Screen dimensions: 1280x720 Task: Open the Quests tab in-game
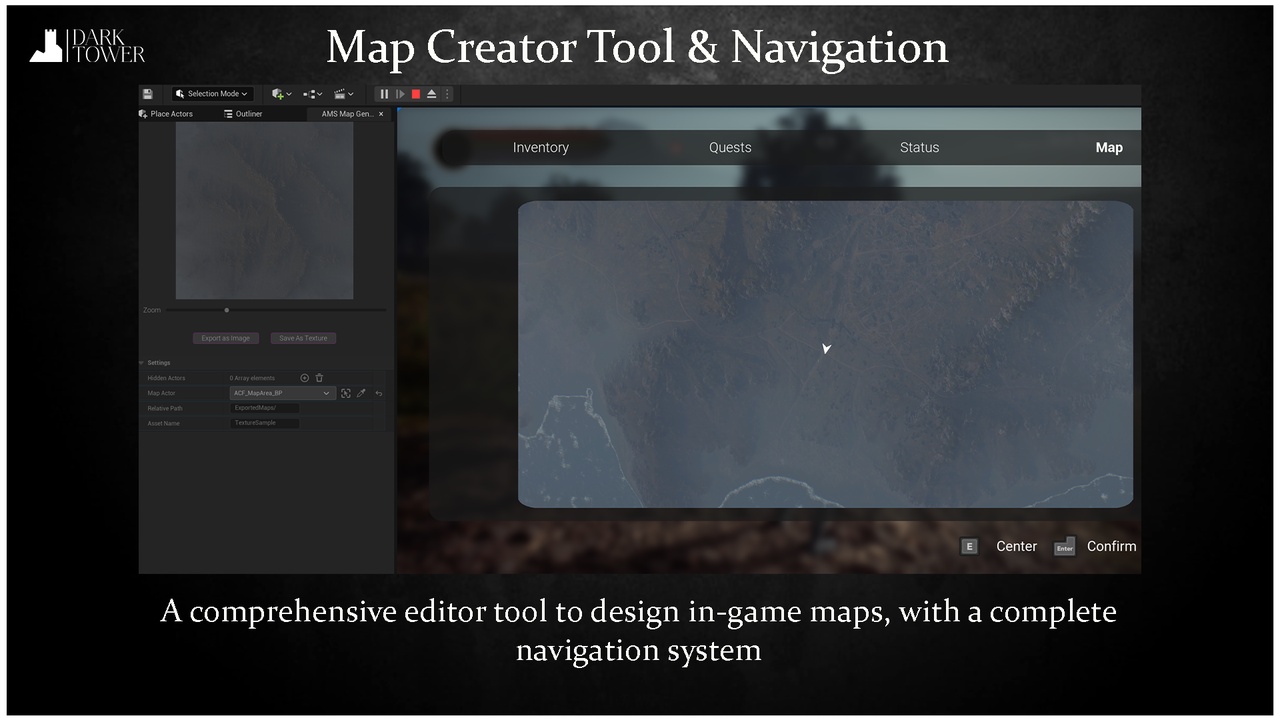729,147
